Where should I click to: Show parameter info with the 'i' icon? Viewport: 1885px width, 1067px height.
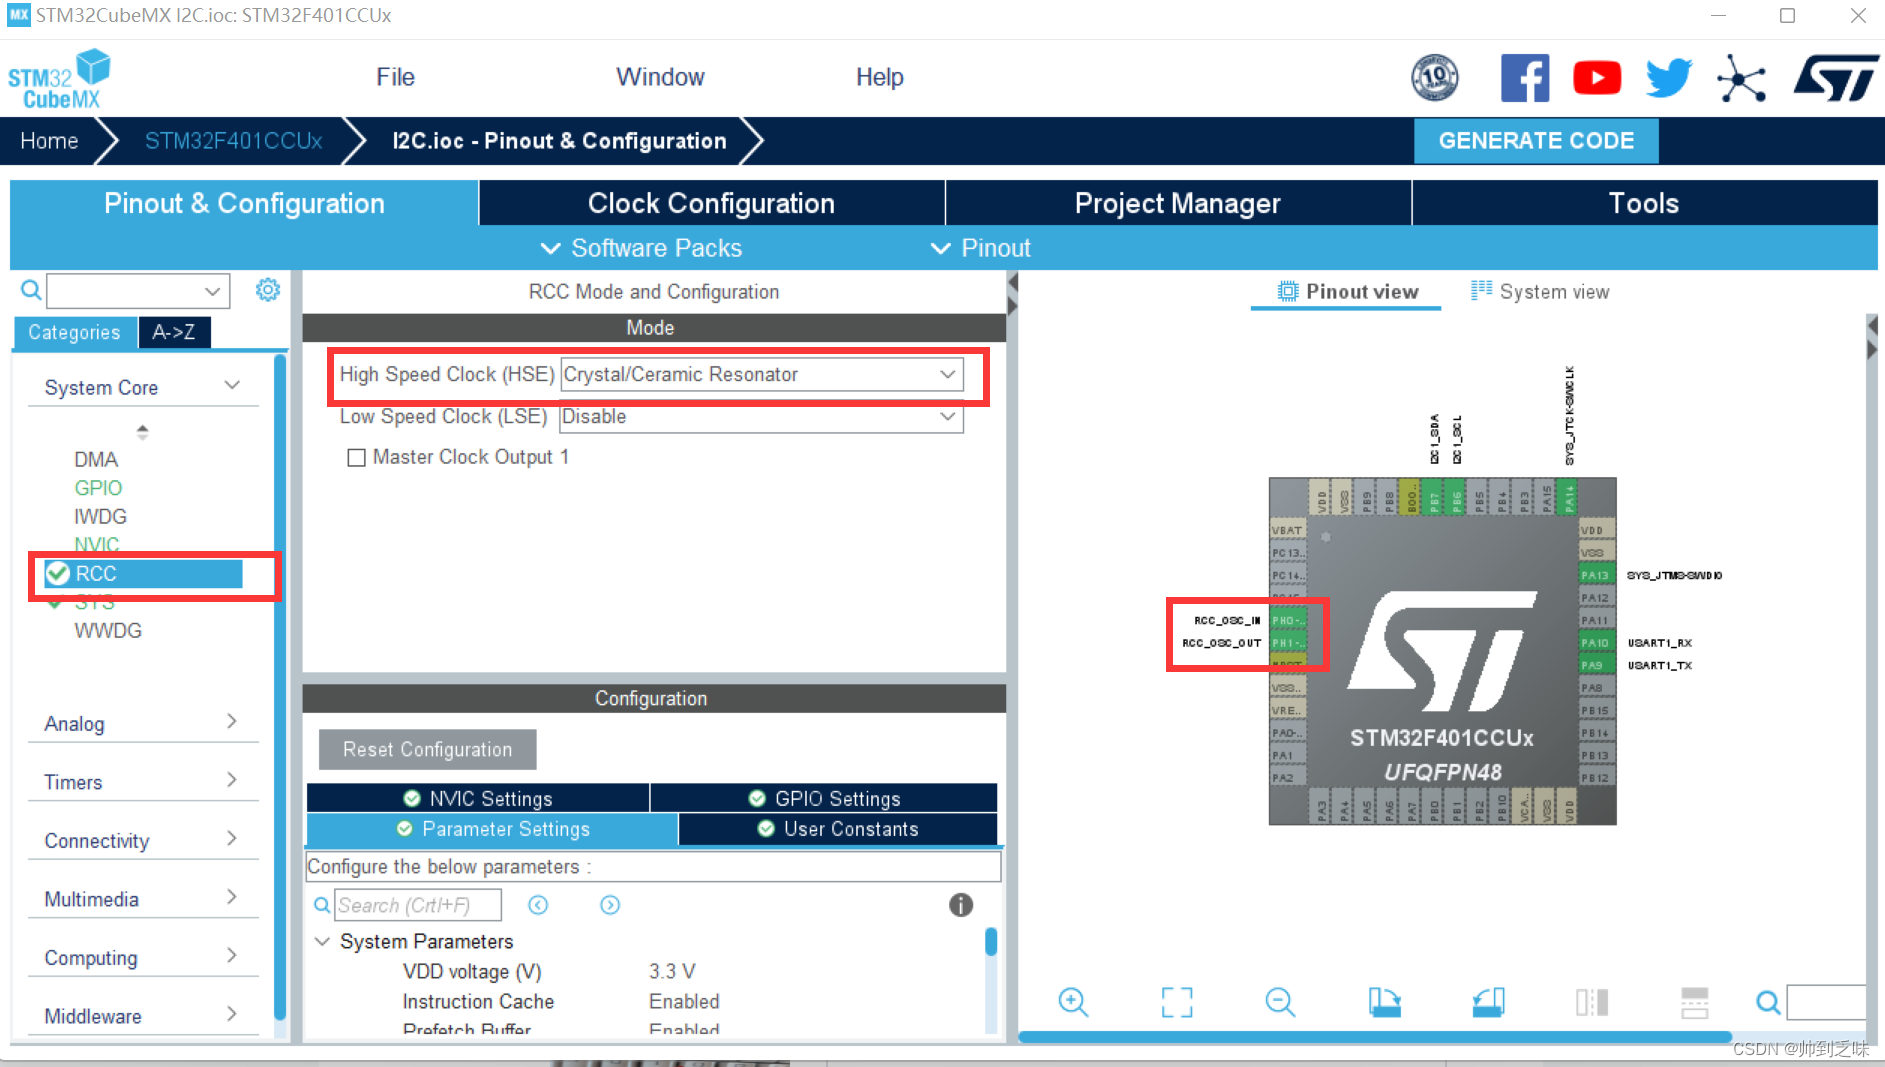pos(960,904)
